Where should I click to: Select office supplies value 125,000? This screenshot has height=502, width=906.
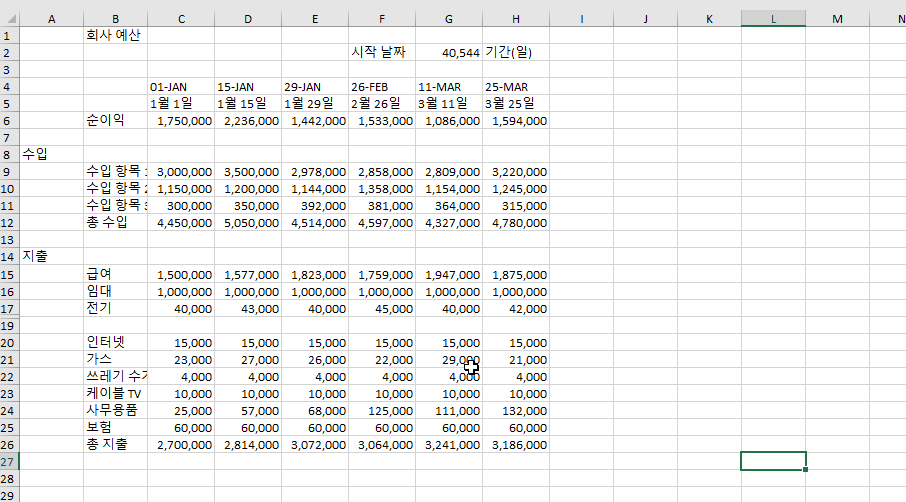[x=381, y=410]
